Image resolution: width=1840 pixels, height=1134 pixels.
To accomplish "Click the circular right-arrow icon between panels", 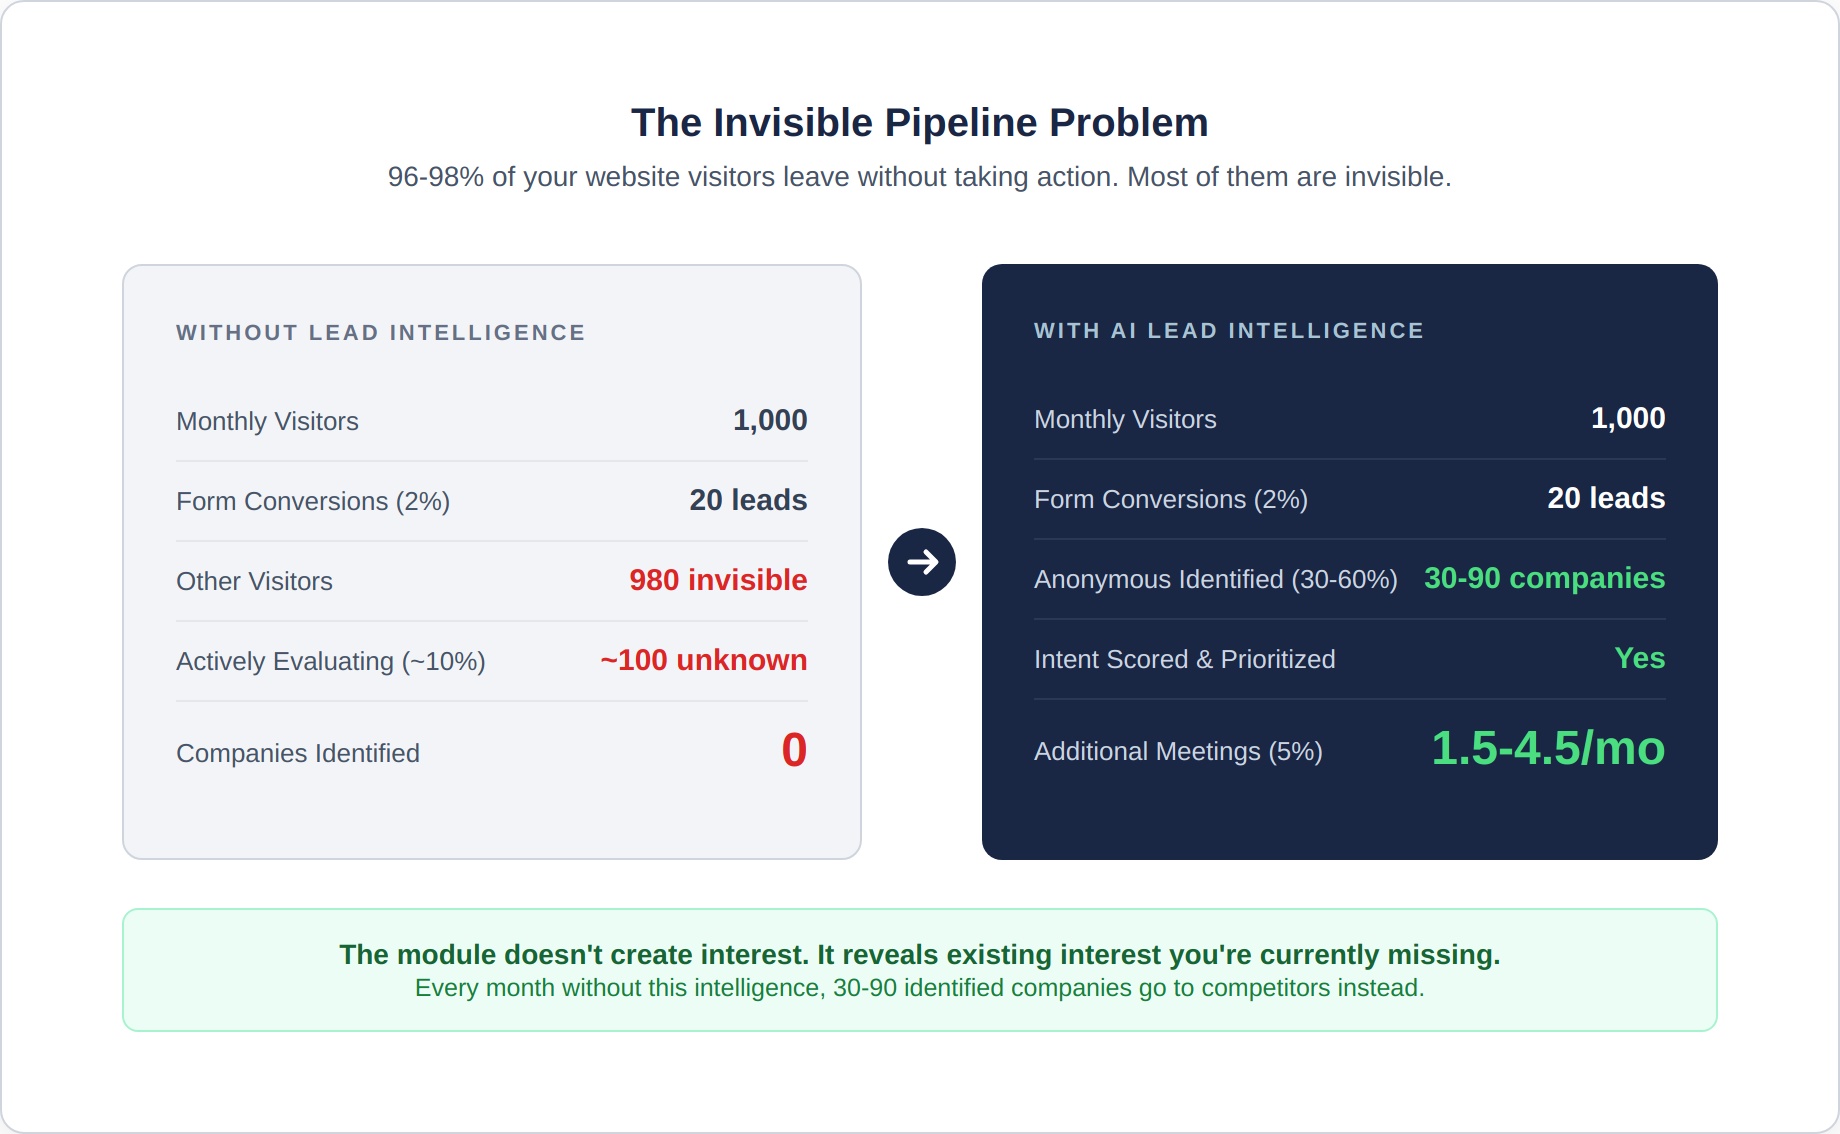I will click(x=921, y=562).
